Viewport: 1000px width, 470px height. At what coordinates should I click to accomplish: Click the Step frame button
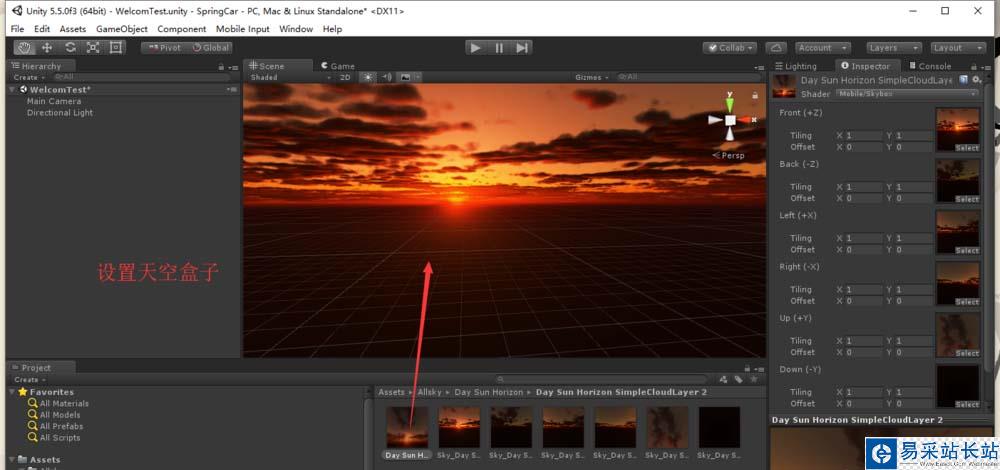522,47
